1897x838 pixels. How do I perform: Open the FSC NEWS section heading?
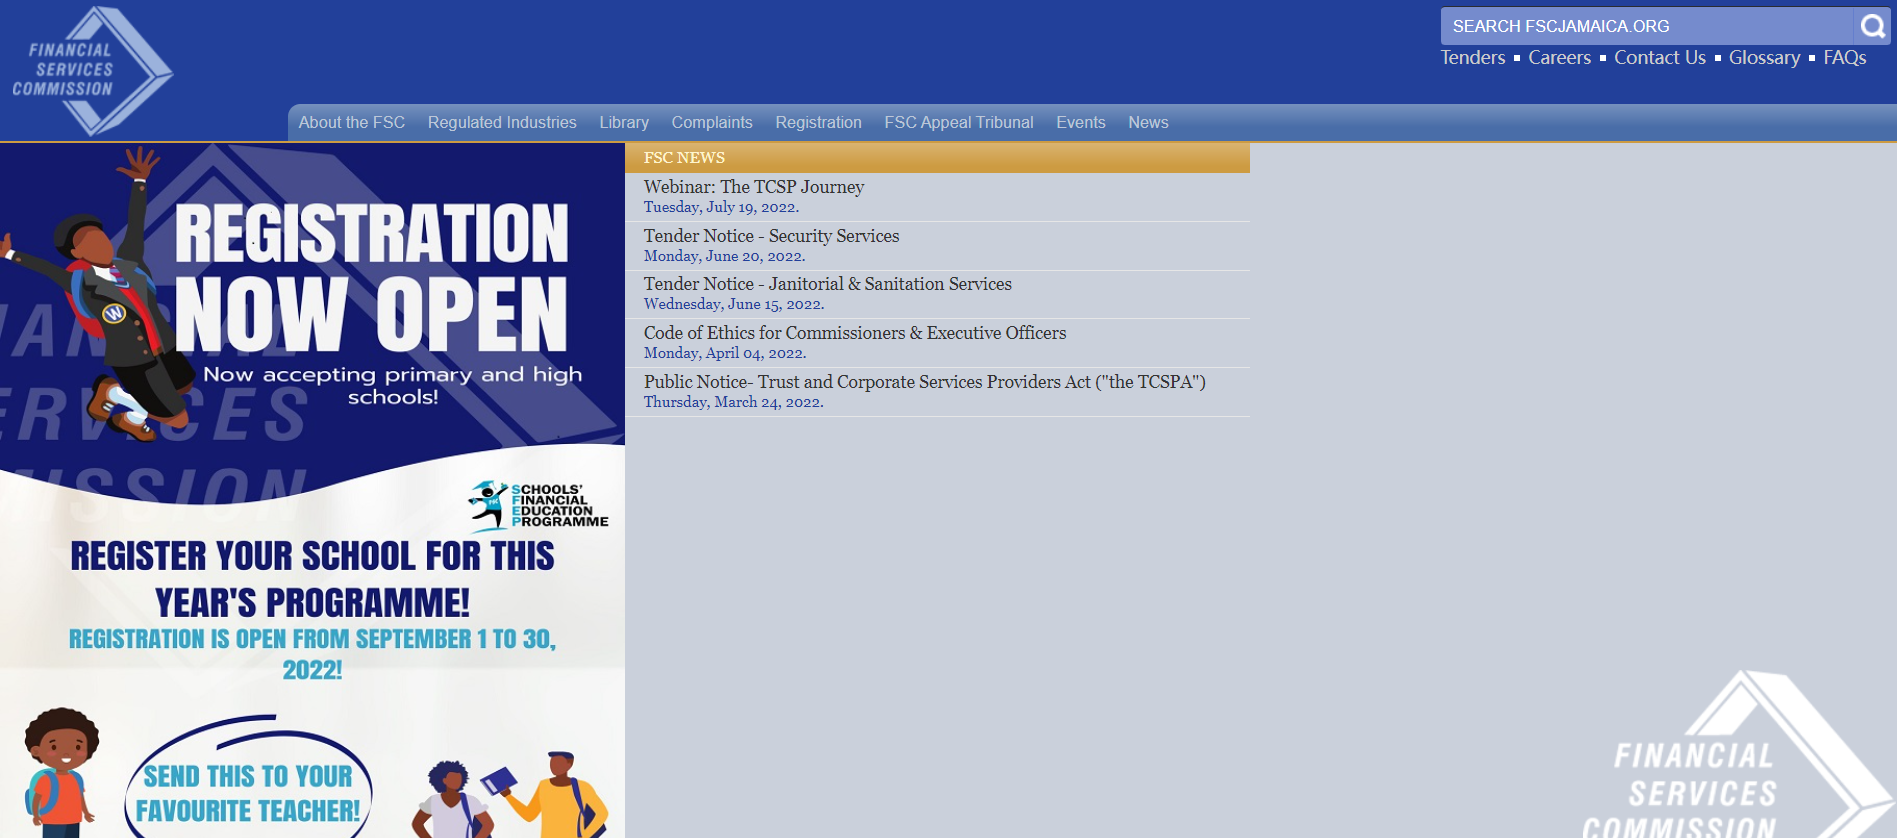(684, 158)
